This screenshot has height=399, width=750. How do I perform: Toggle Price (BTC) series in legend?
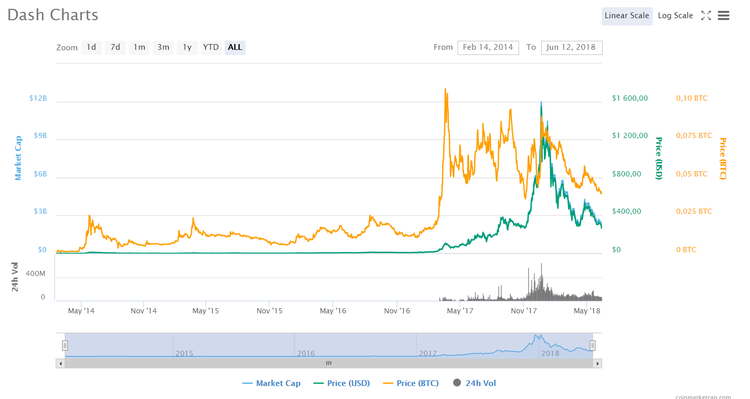(411, 383)
